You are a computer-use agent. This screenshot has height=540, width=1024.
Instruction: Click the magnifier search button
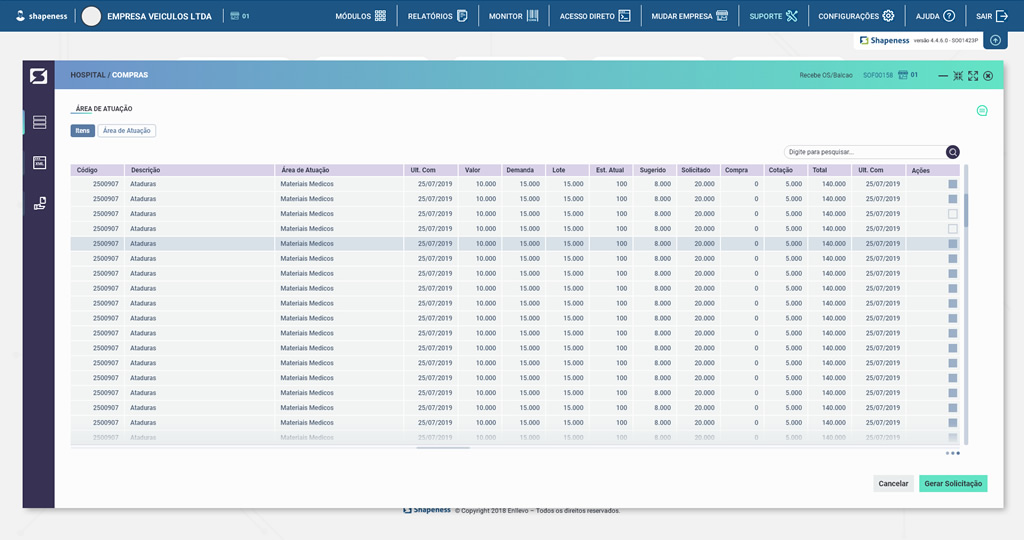953,152
